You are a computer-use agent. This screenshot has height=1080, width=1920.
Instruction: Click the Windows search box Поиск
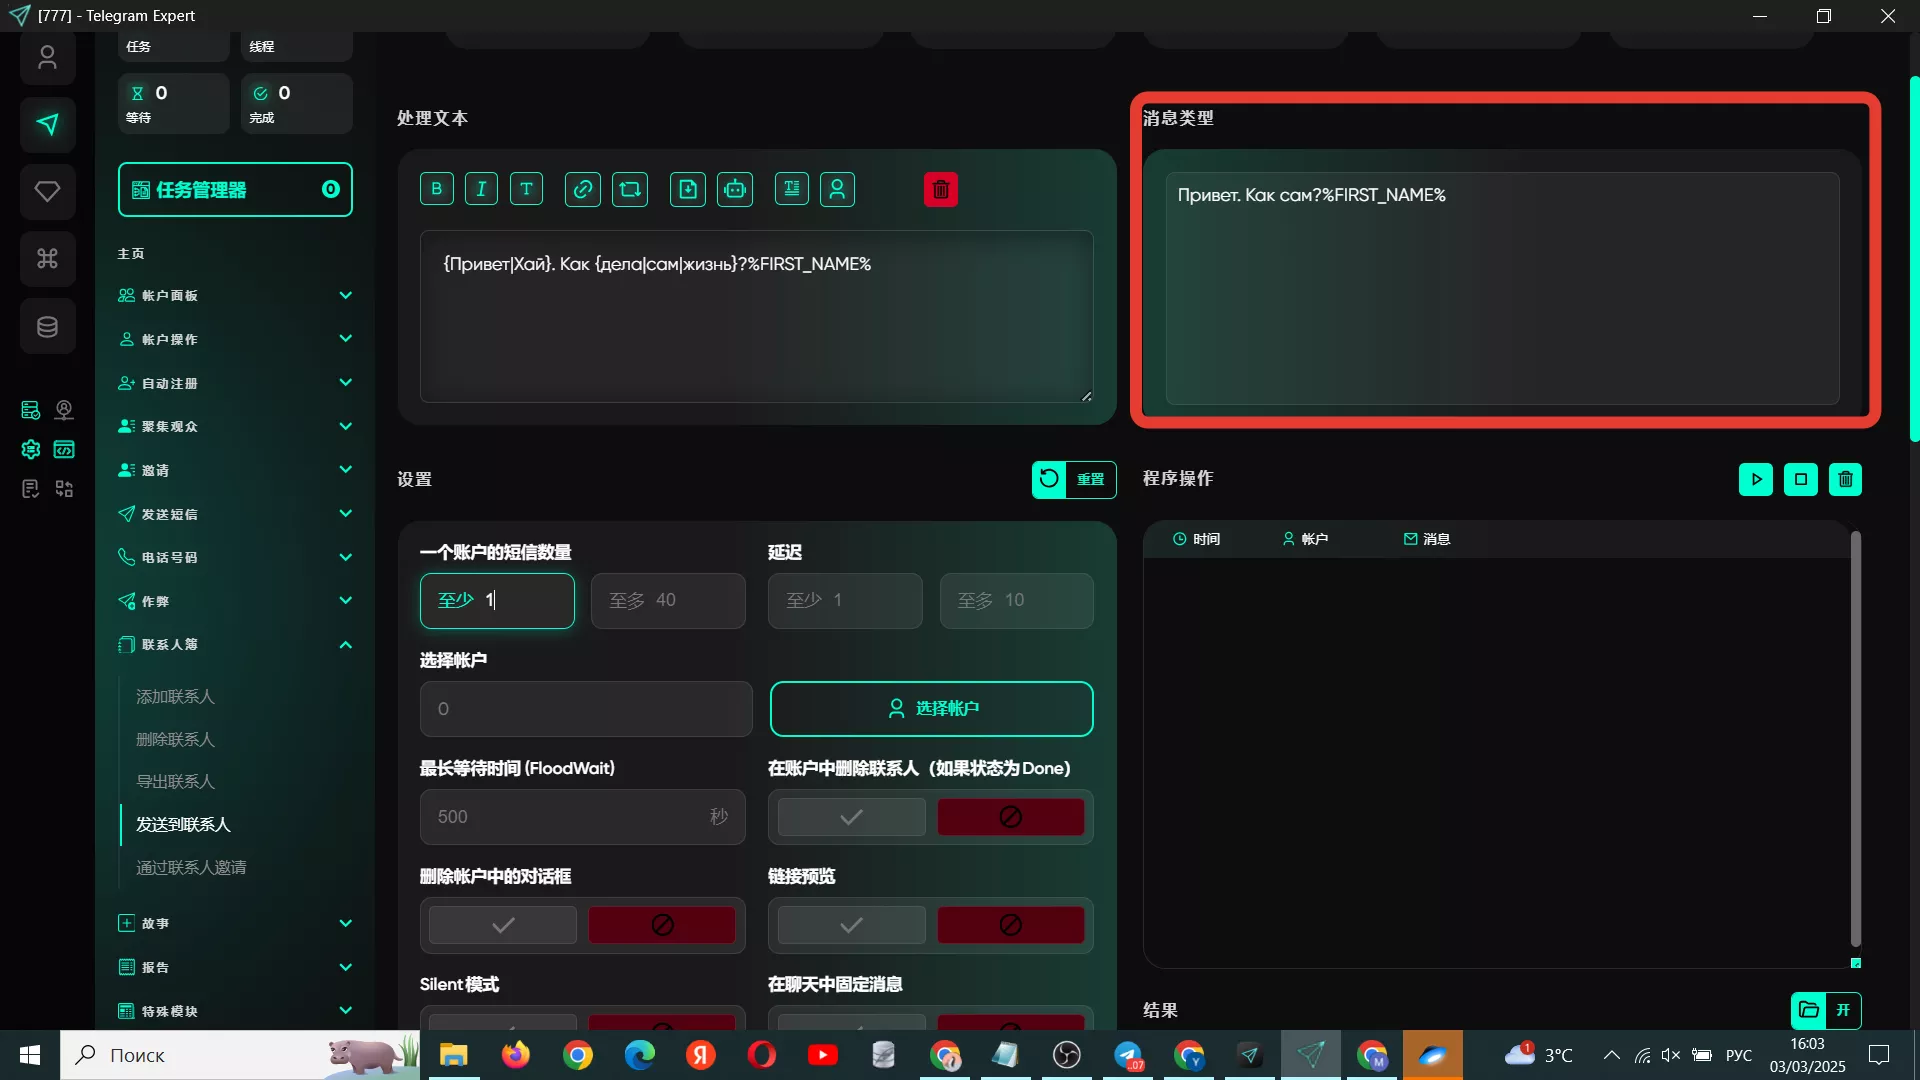240,1055
